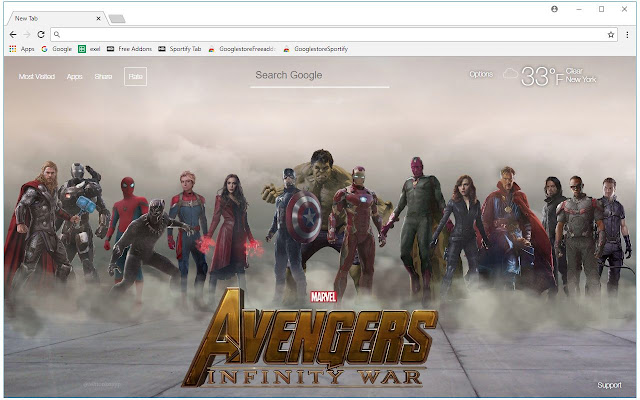Select the New Tab browser tab
The image size is (640, 400).
coord(55,18)
